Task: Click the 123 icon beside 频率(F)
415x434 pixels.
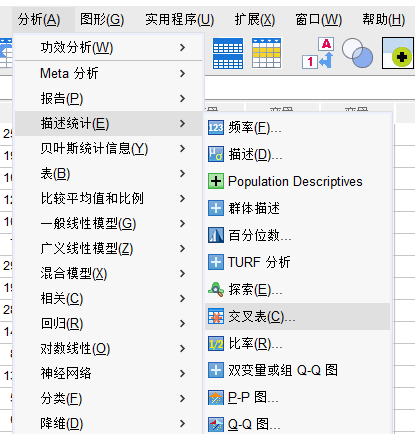Action: [x=216, y=128]
